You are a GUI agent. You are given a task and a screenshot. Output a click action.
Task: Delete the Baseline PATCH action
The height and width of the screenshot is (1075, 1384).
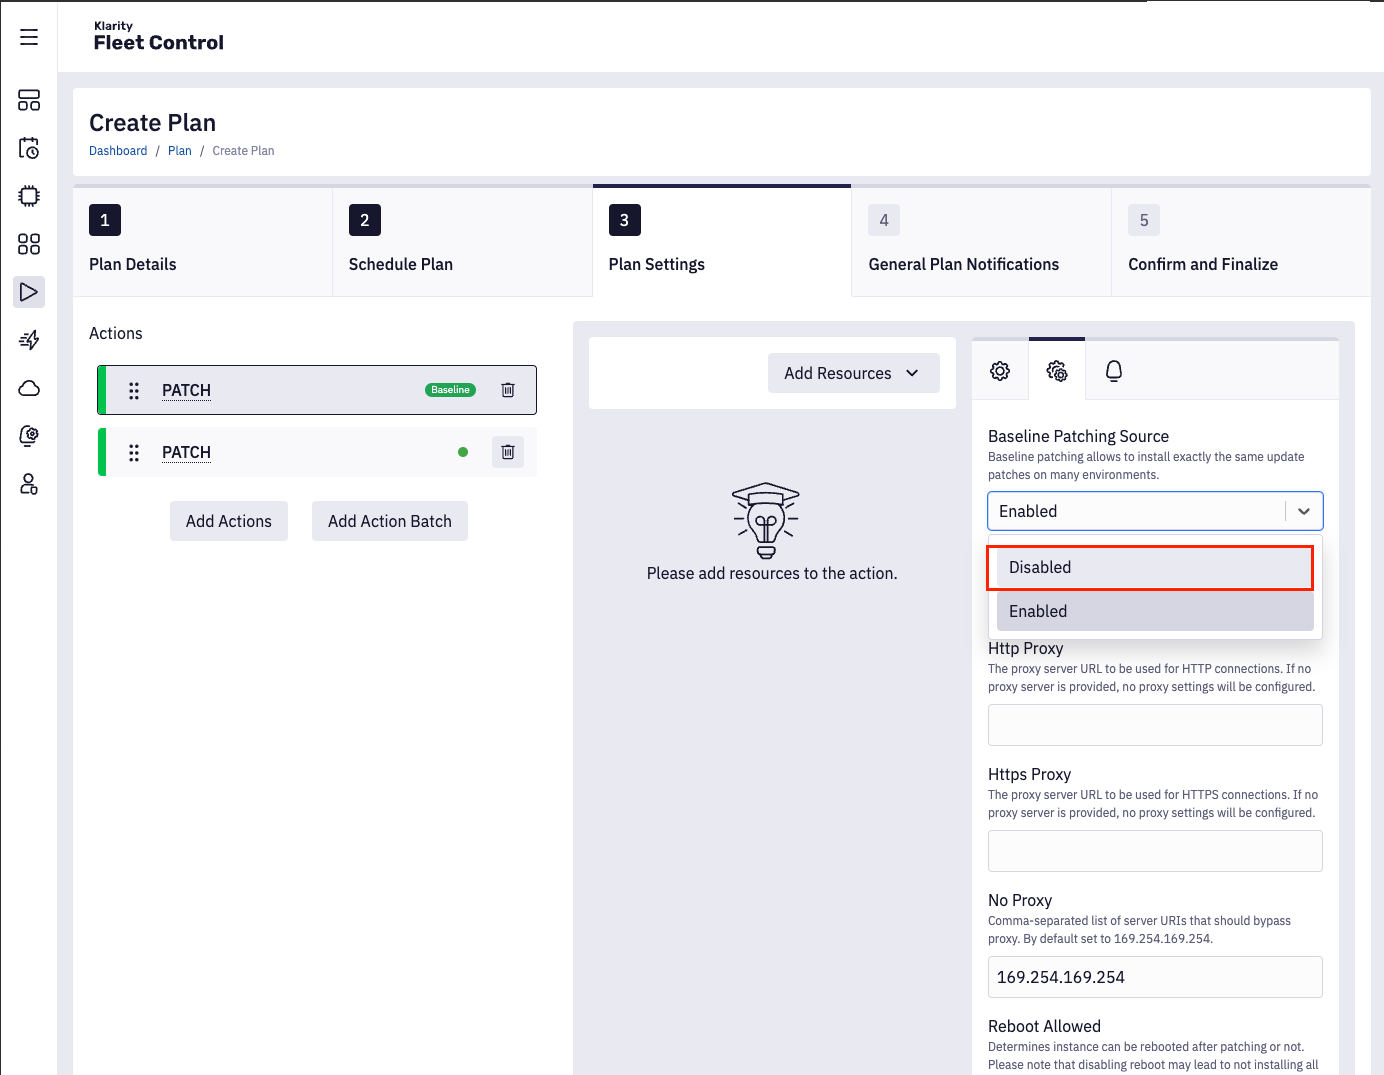pos(508,390)
